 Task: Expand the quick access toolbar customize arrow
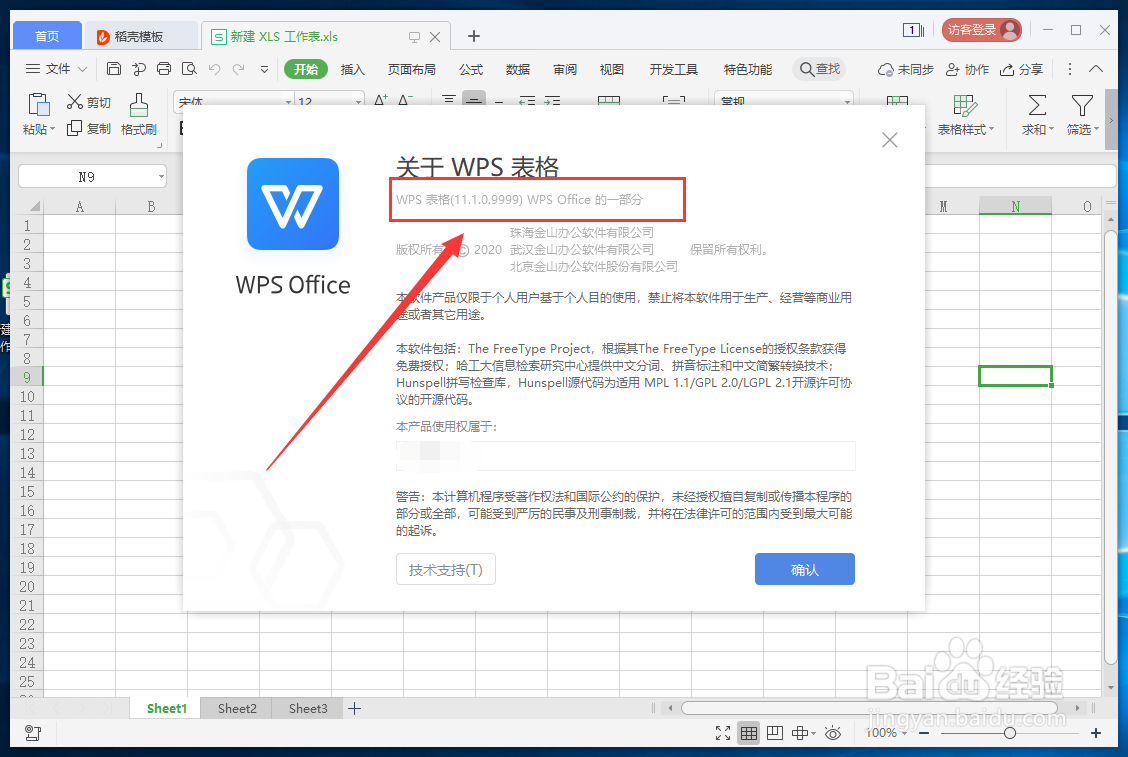click(264, 69)
